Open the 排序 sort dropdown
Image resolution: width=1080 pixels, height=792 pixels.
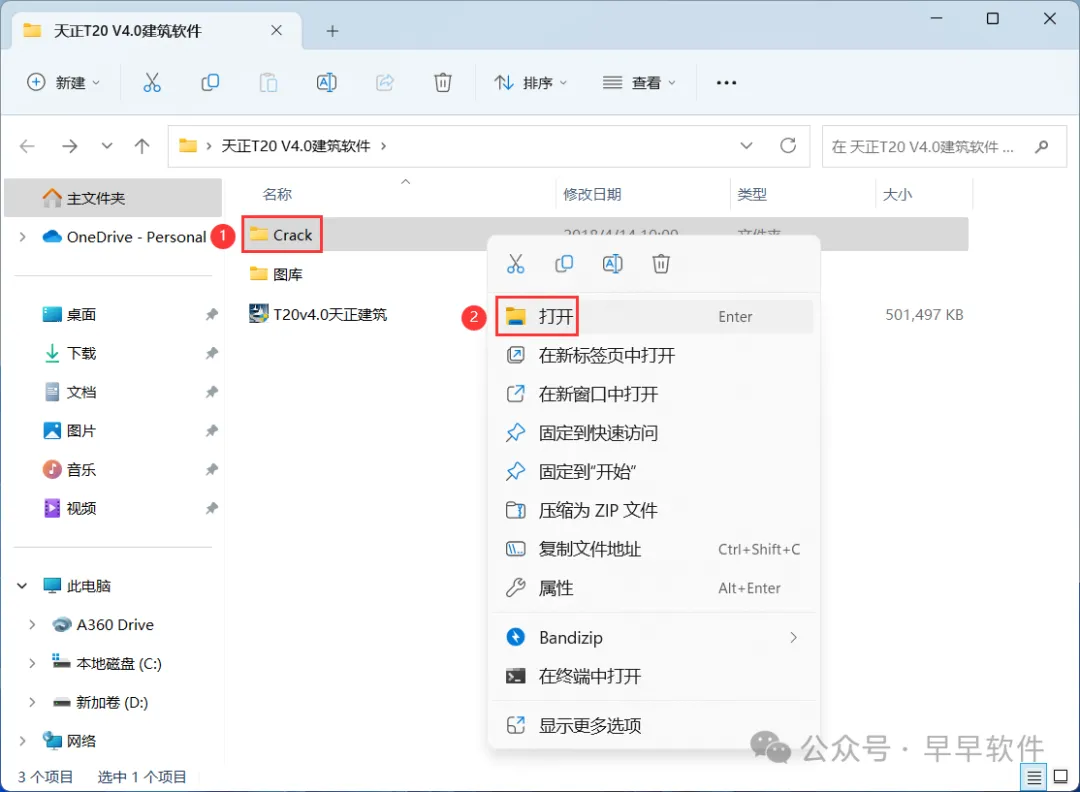click(531, 83)
